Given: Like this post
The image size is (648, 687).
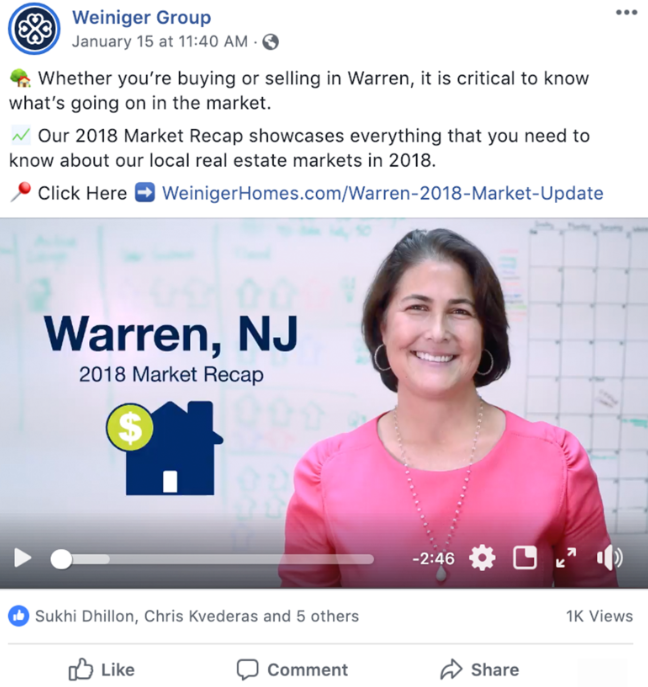Looking at the screenshot, I should pyautogui.click(x=102, y=669).
